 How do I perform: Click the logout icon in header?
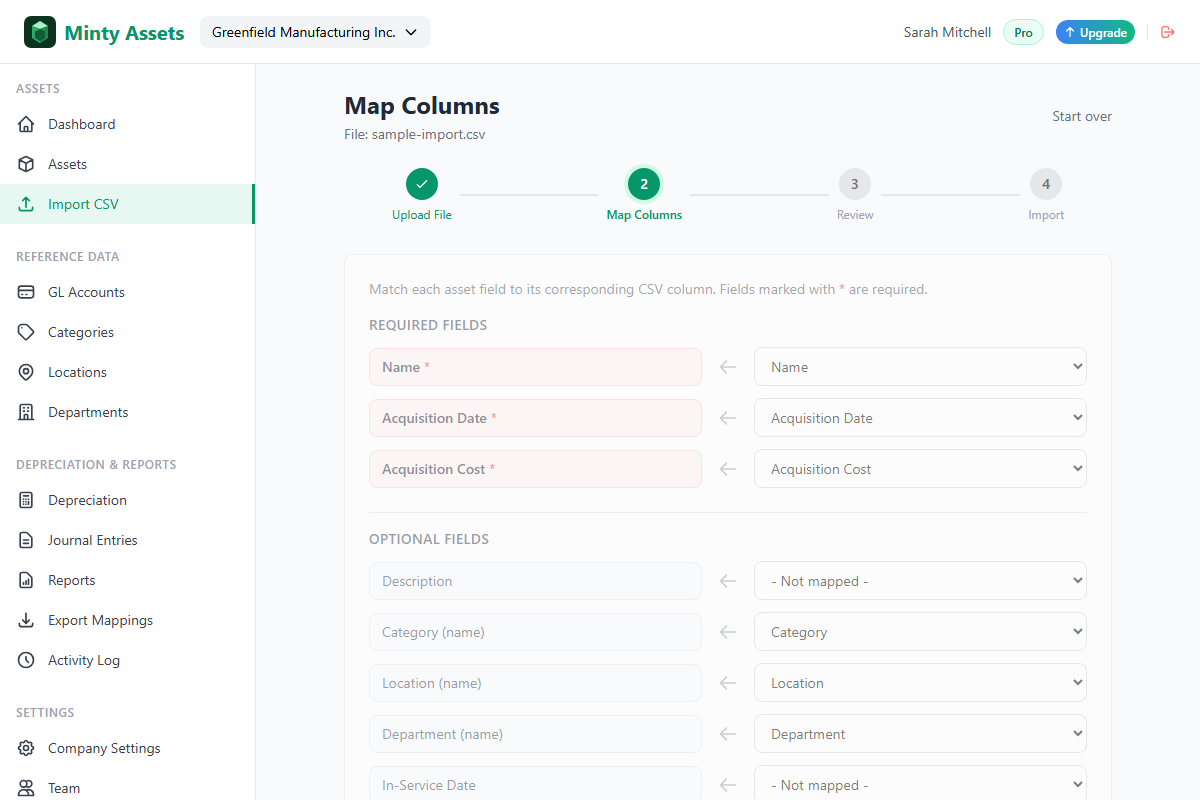(1167, 32)
